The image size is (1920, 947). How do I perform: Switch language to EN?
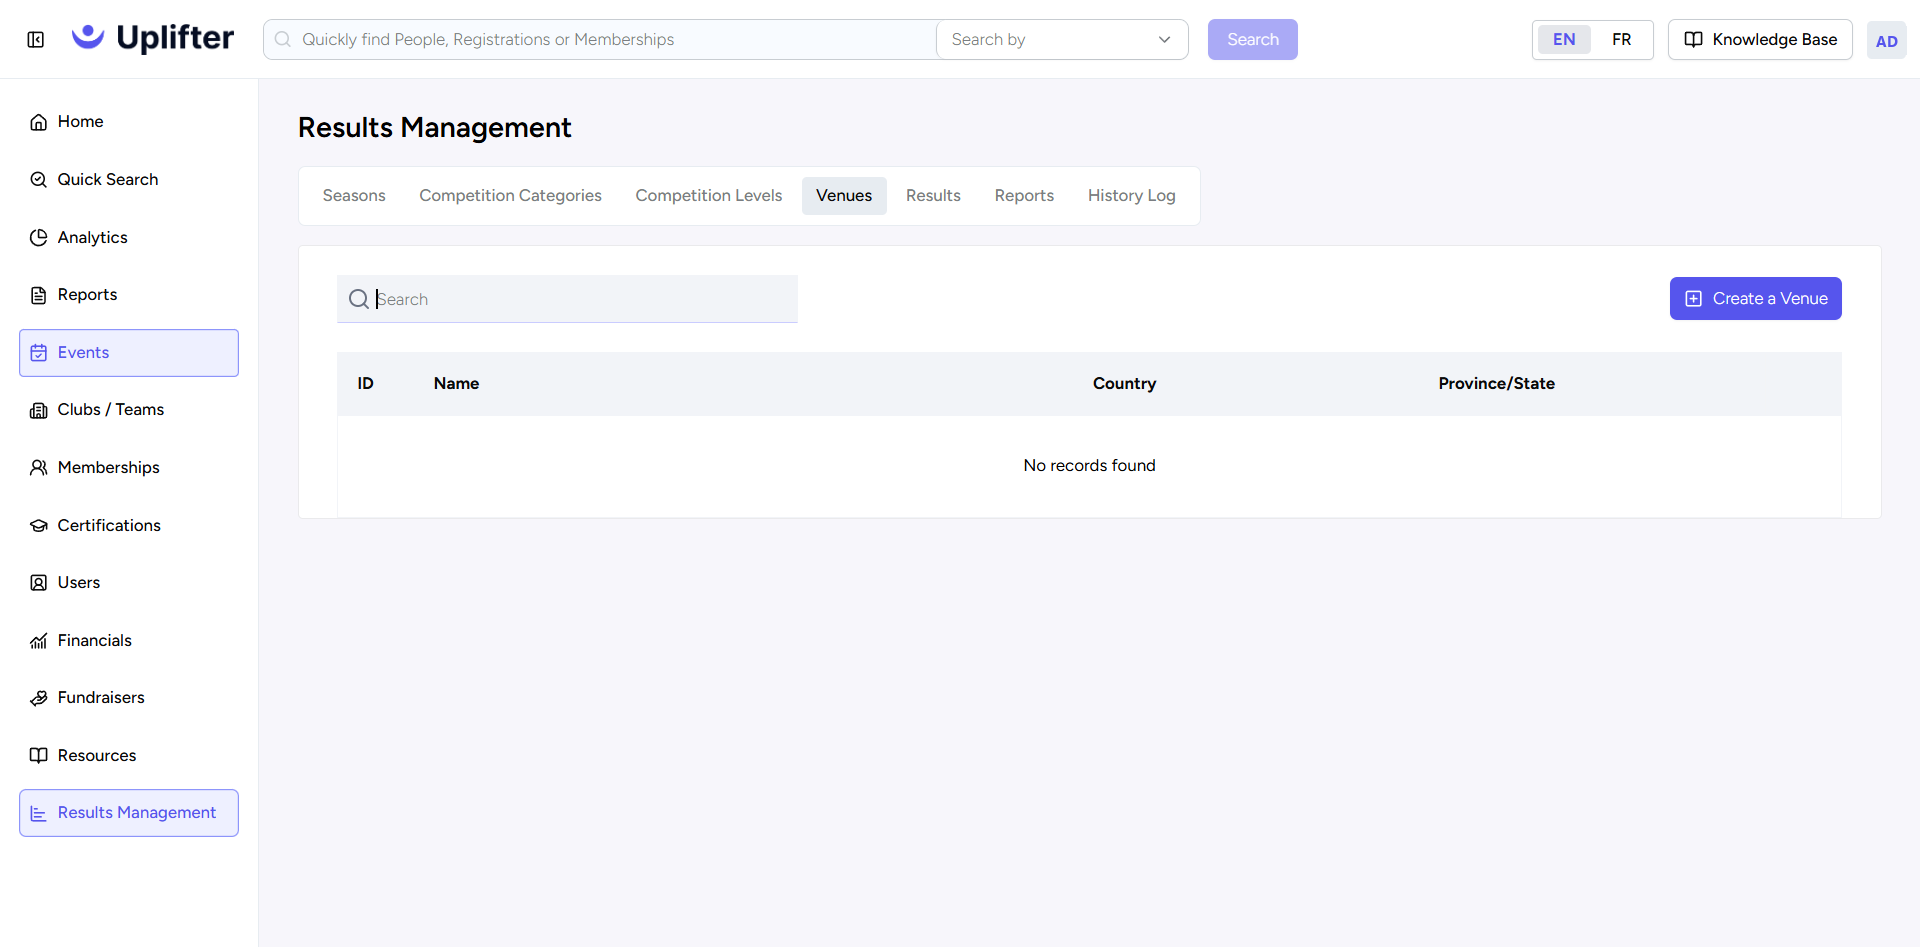1564,40
